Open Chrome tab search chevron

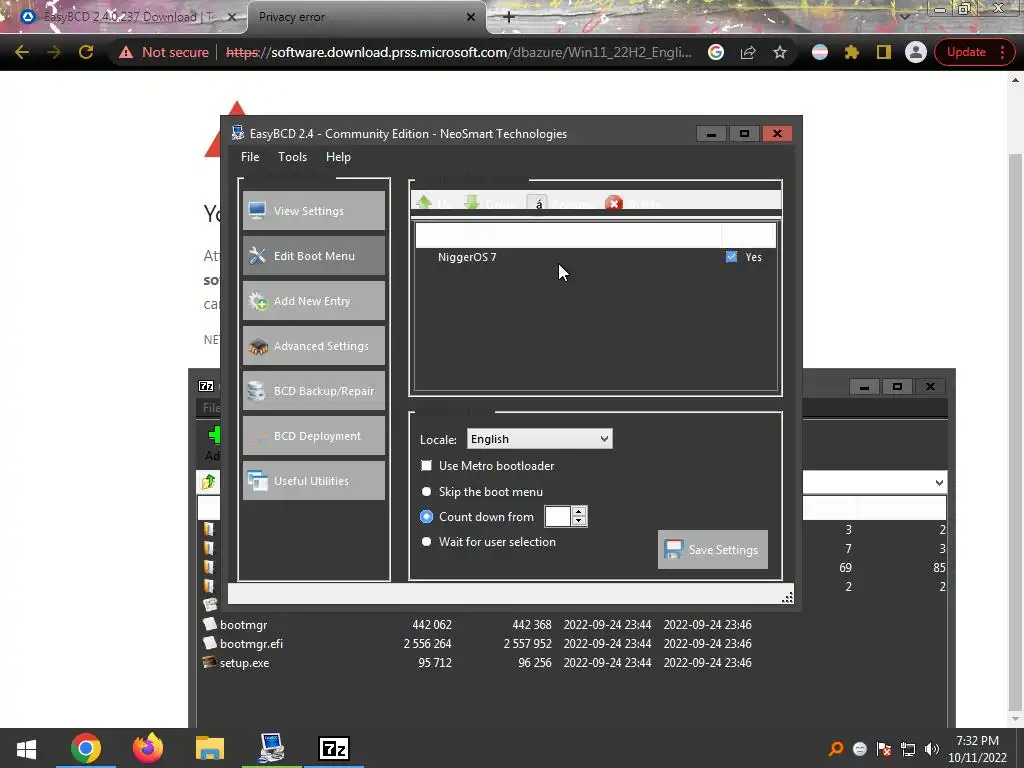pyautogui.click(x=905, y=16)
